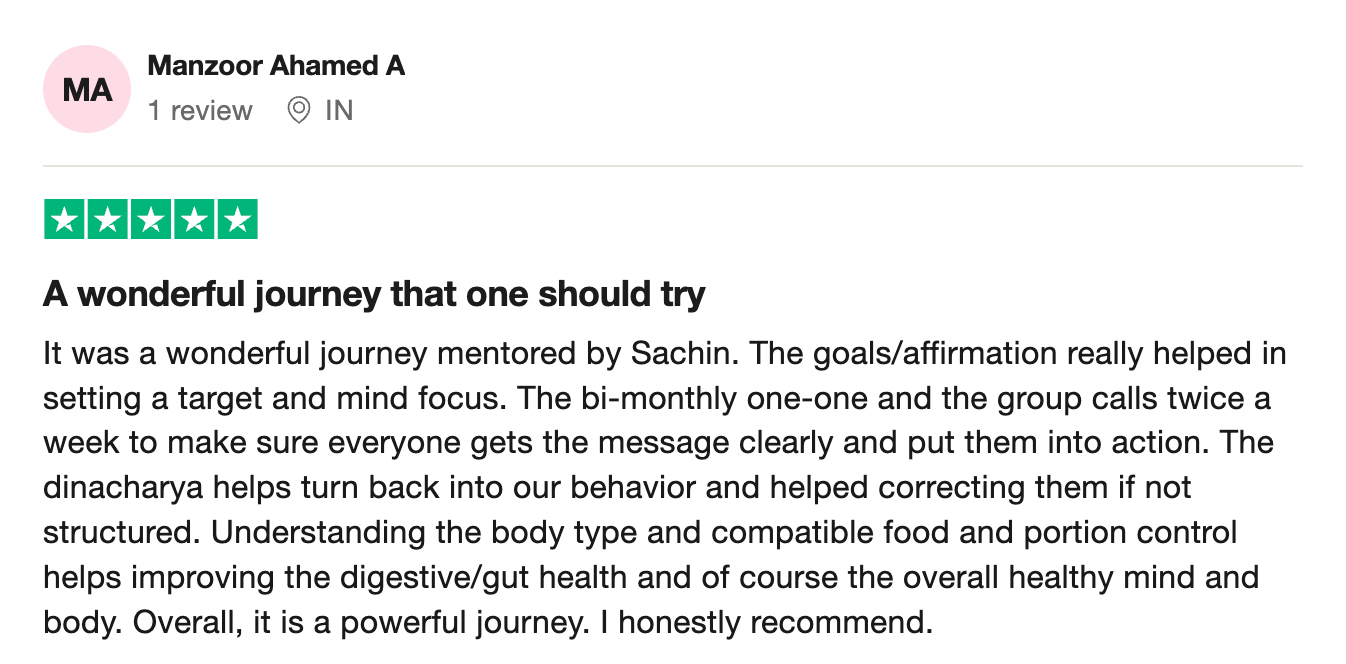Click the "IN" country code label
Screen dimensions: 1346x664
tap(339, 110)
